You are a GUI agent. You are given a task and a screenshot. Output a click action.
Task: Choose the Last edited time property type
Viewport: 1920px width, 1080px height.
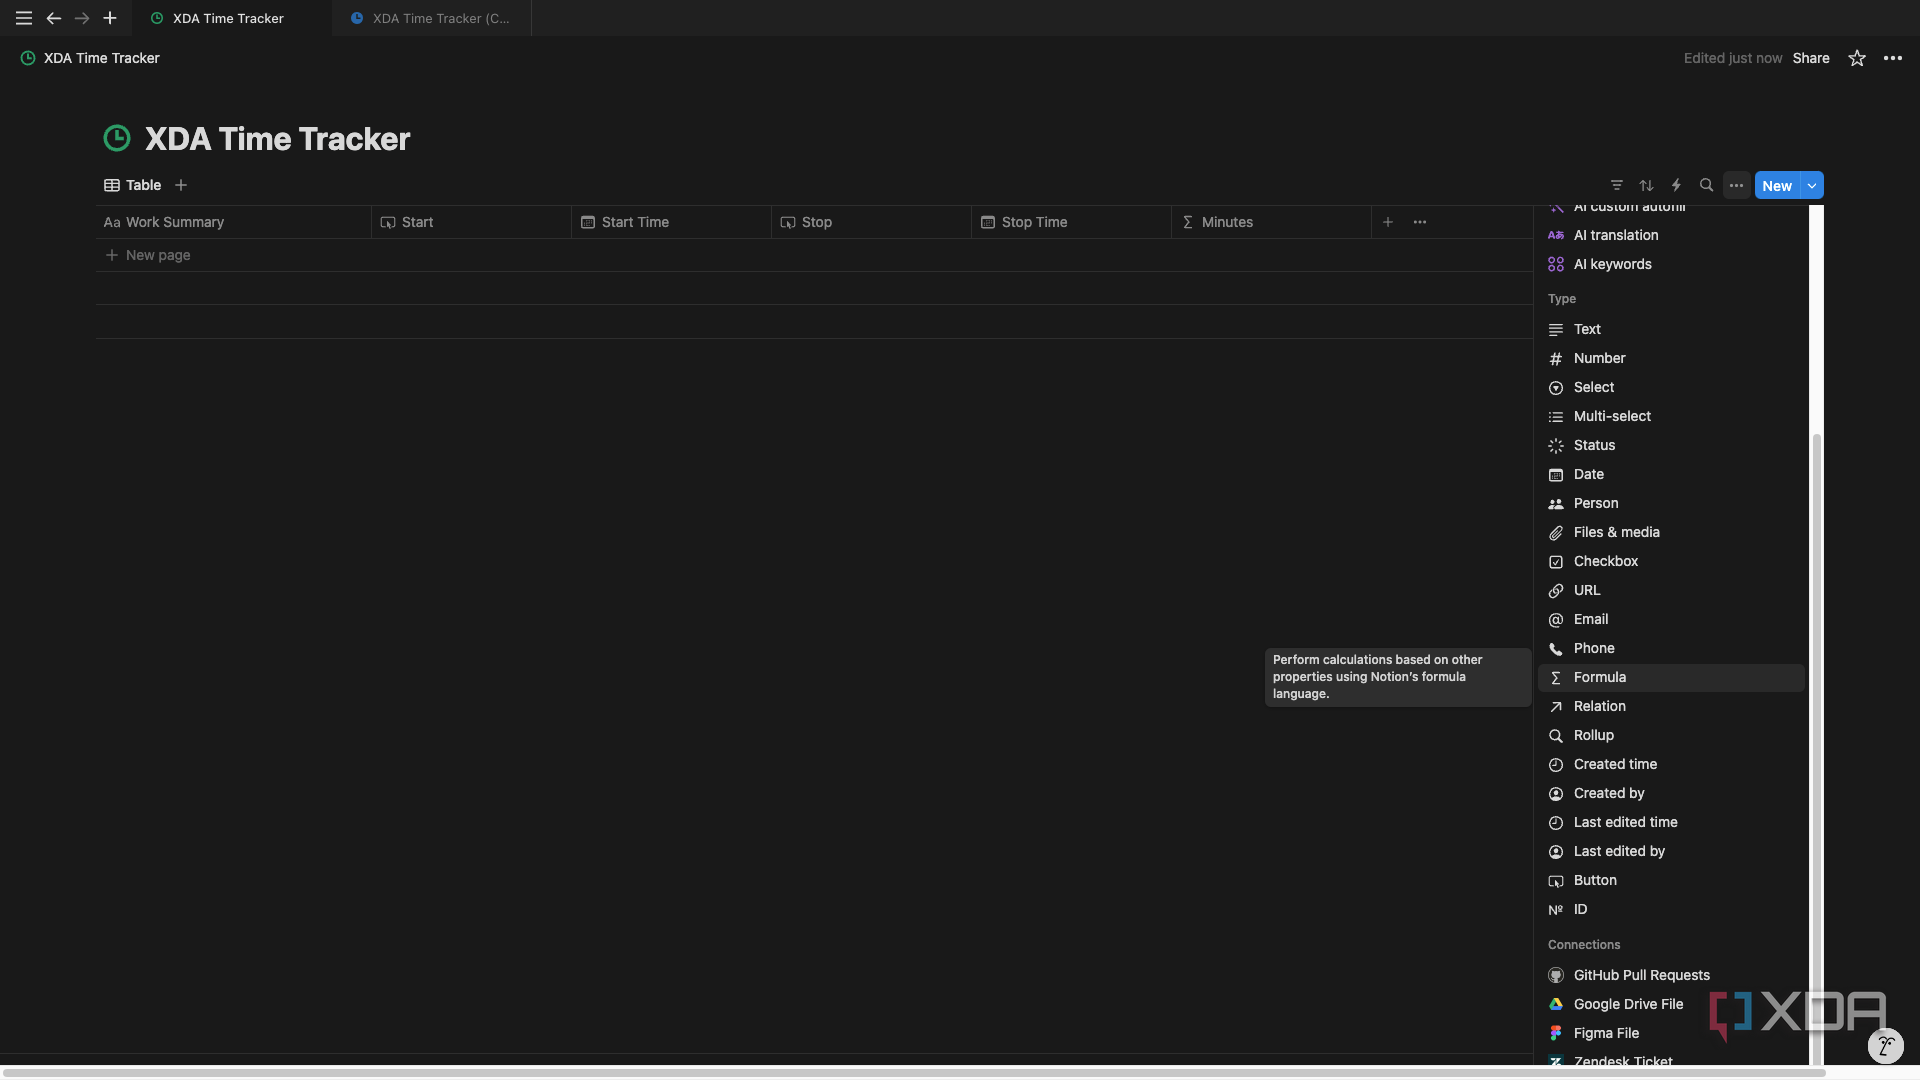tap(1671, 822)
